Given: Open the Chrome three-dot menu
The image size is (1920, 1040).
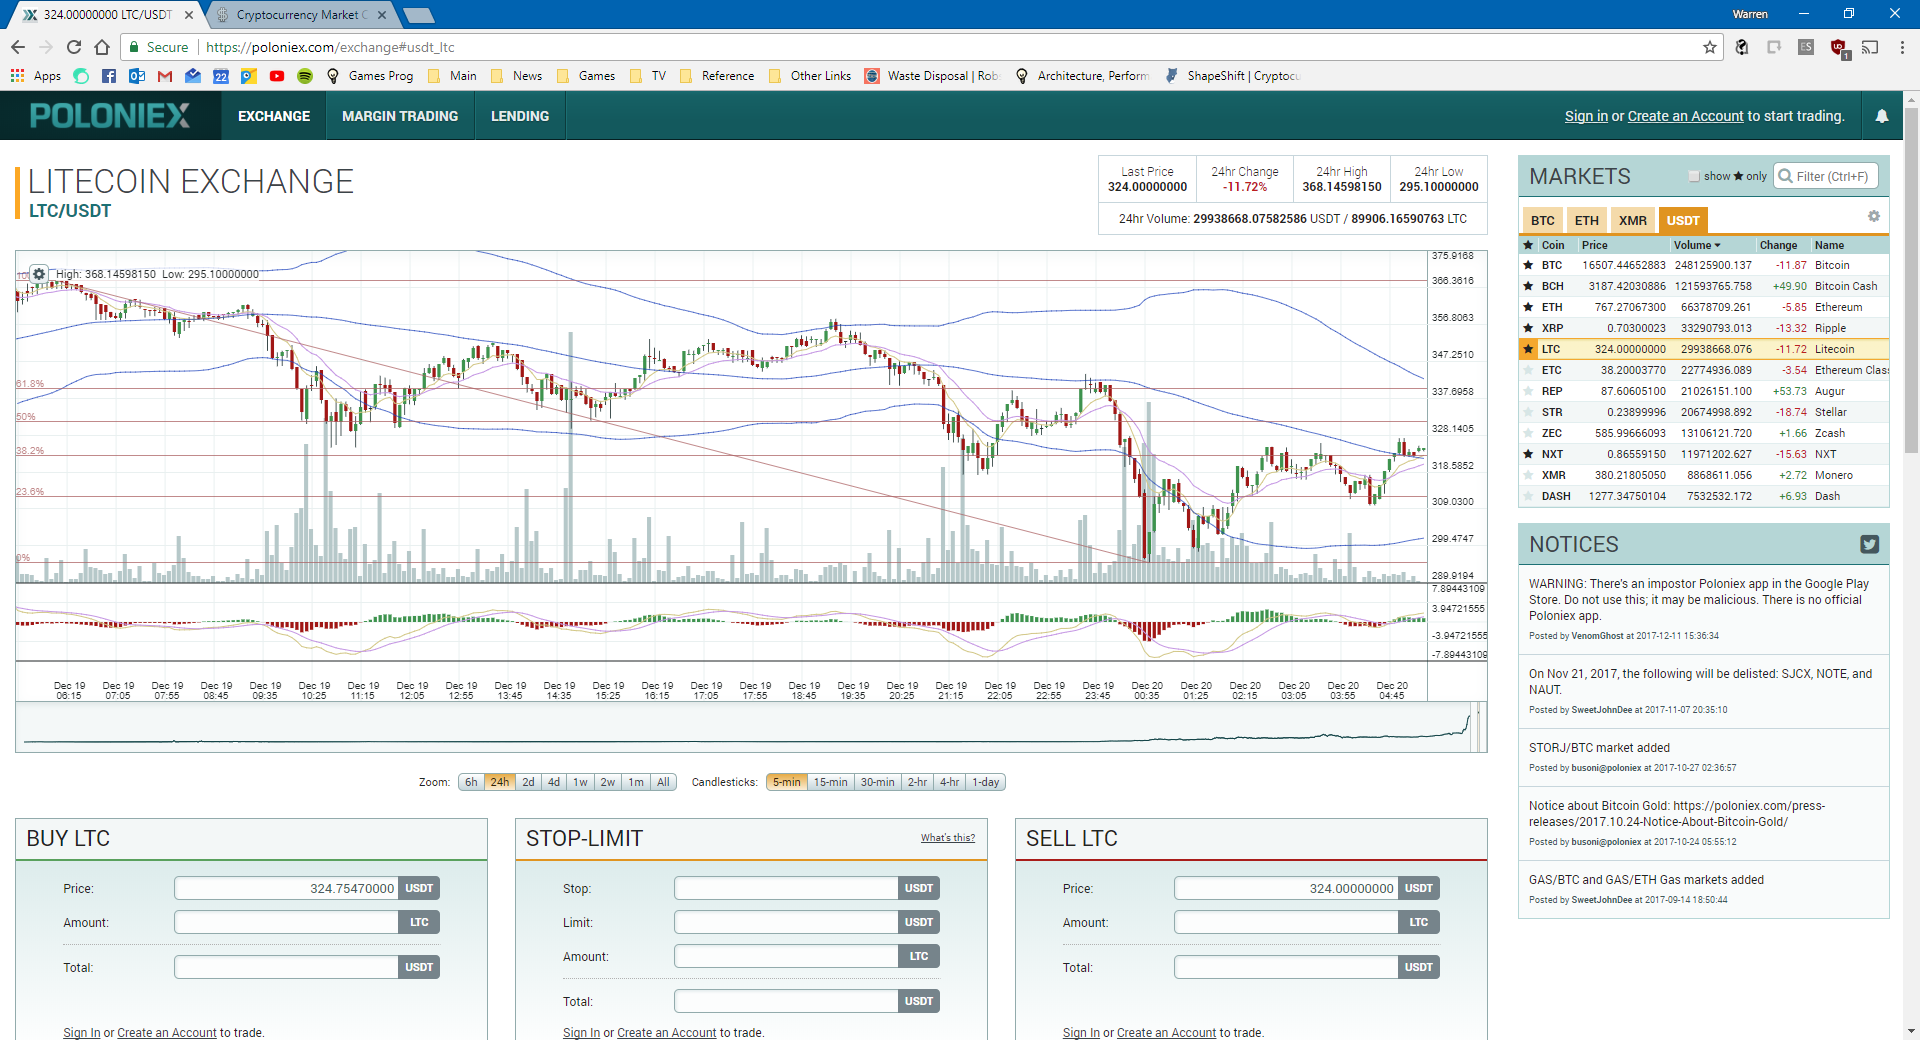Looking at the screenshot, I should click(1902, 47).
